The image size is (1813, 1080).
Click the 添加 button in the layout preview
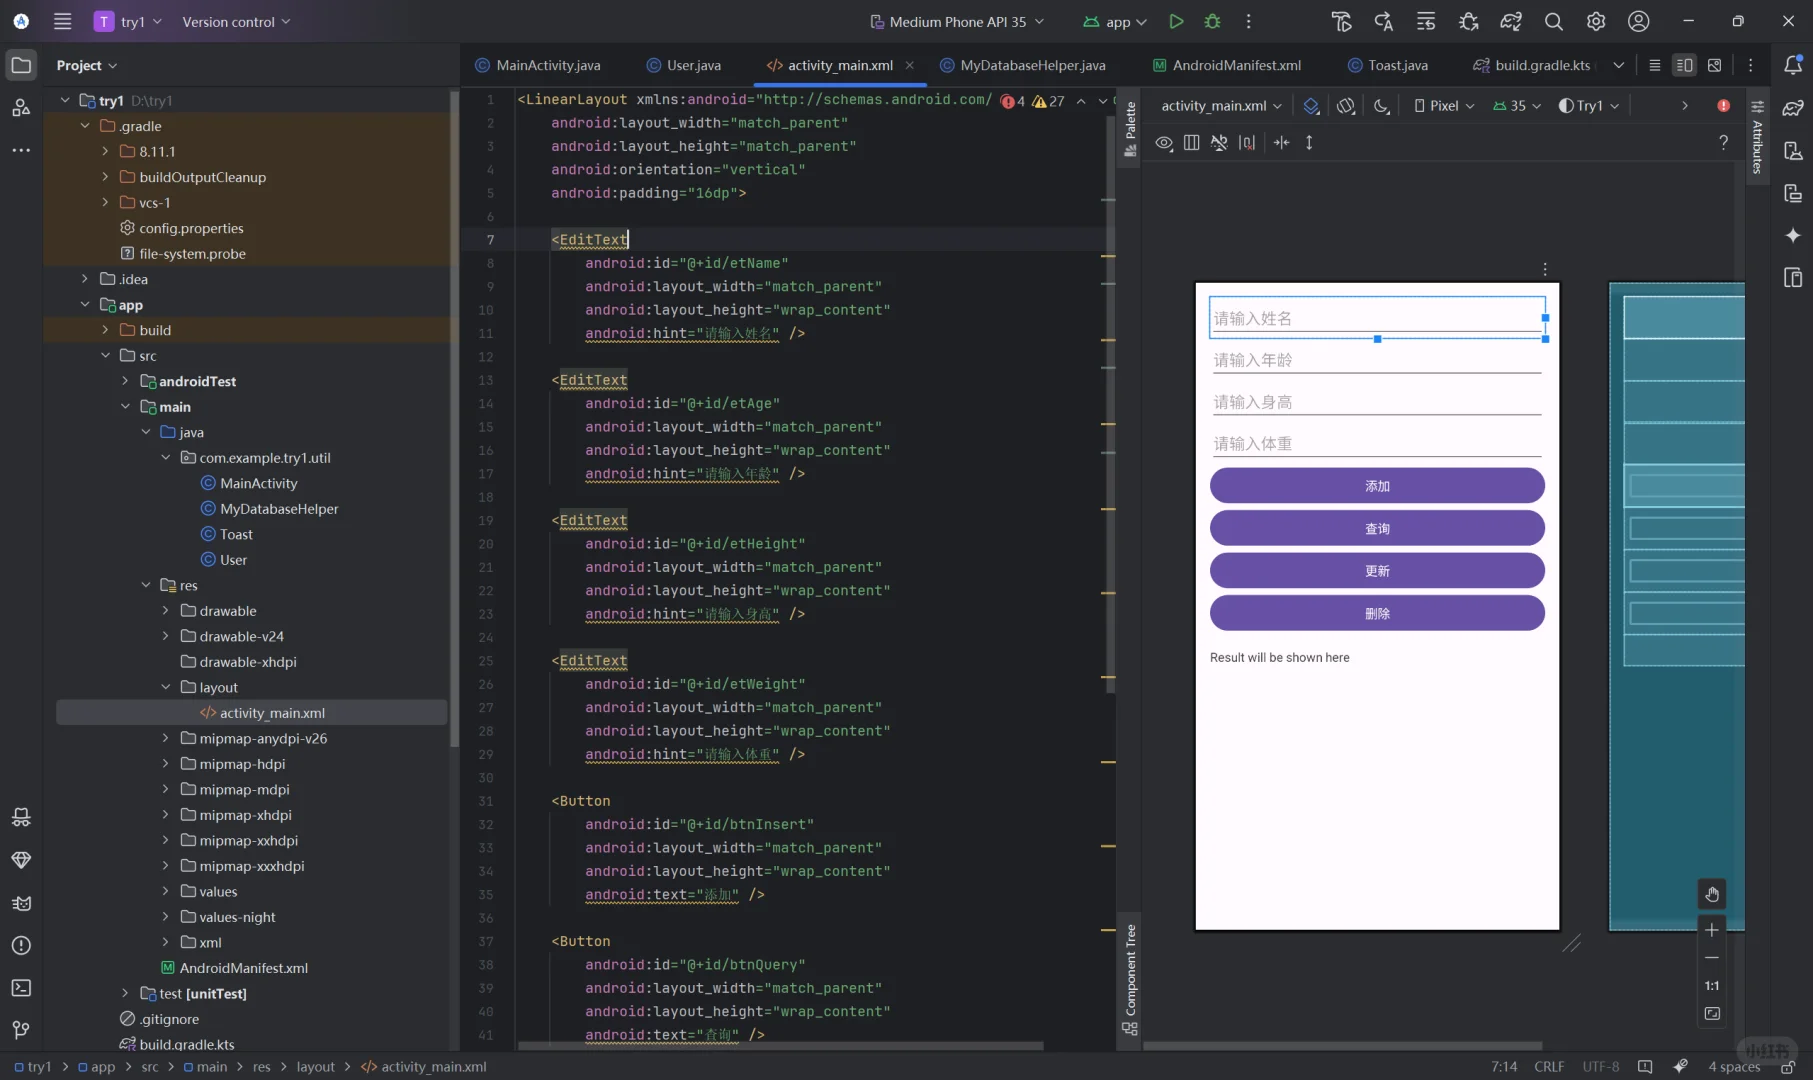point(1377,485)
